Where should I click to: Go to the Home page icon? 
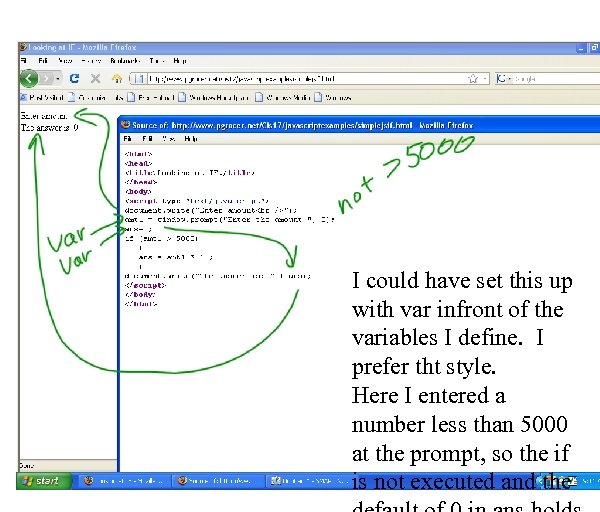[x=117, y=78]
